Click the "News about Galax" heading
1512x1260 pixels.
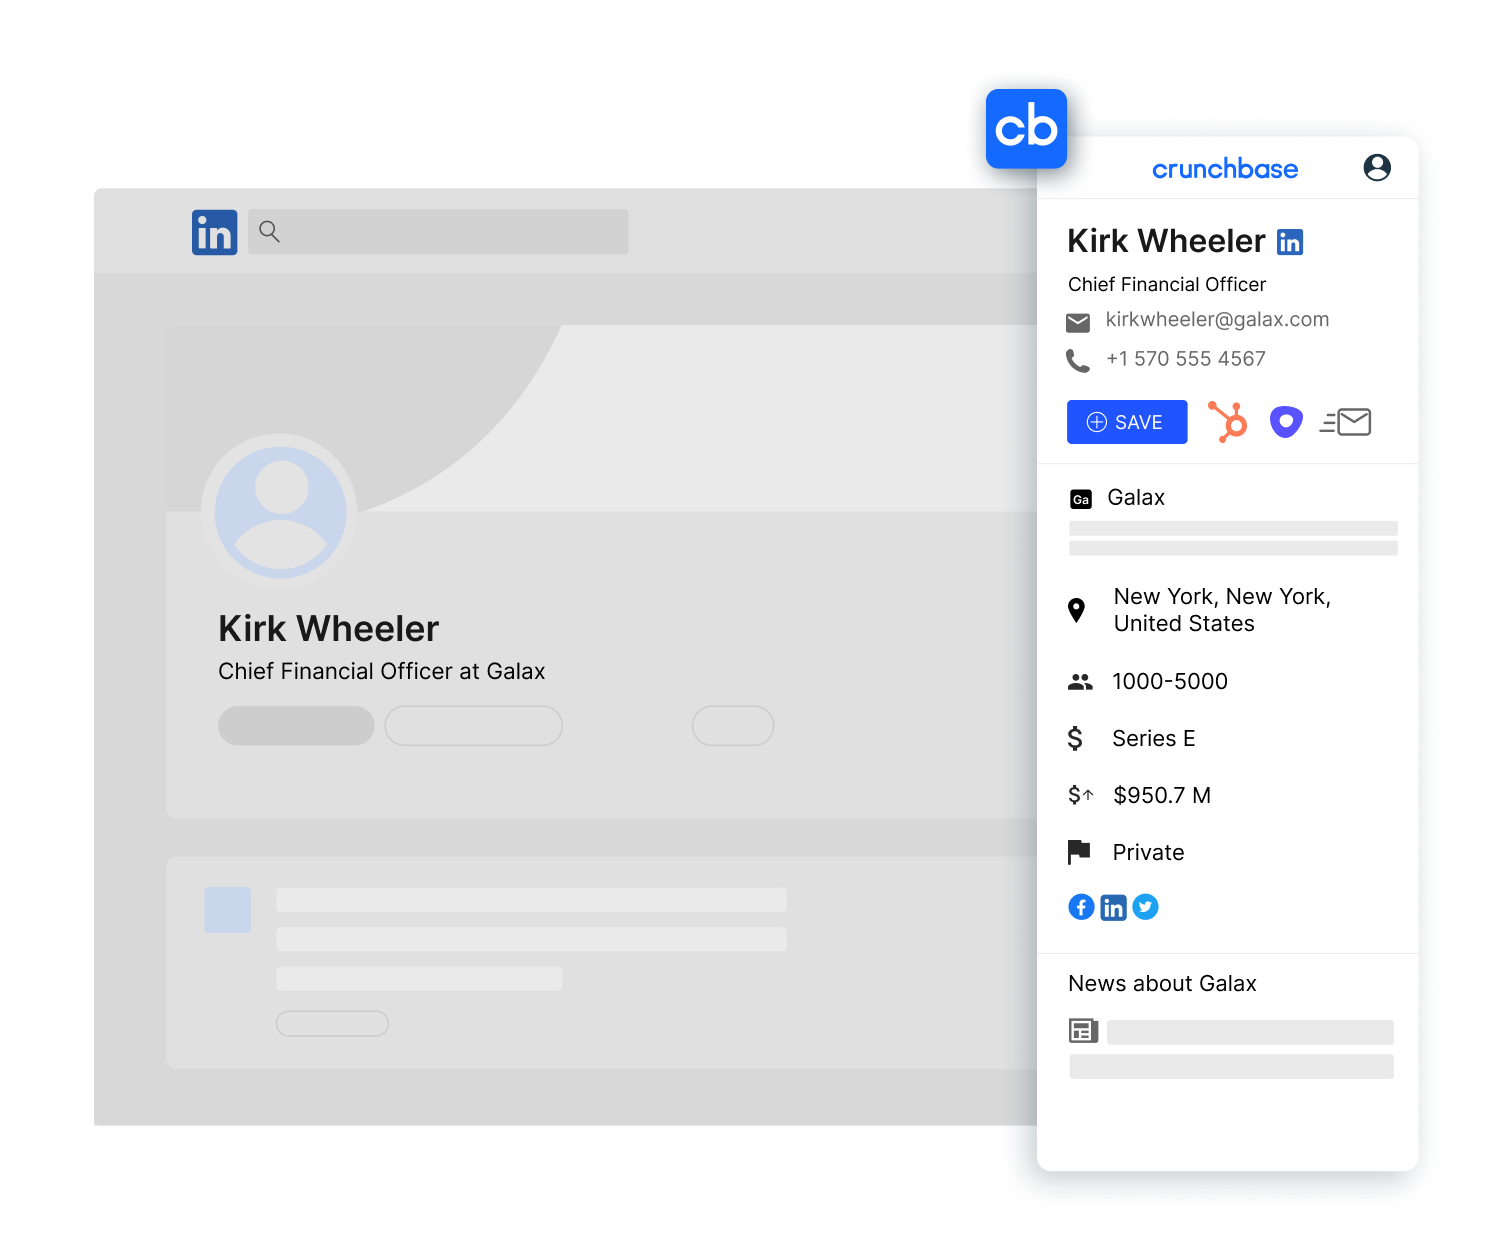pos(1162,984)
